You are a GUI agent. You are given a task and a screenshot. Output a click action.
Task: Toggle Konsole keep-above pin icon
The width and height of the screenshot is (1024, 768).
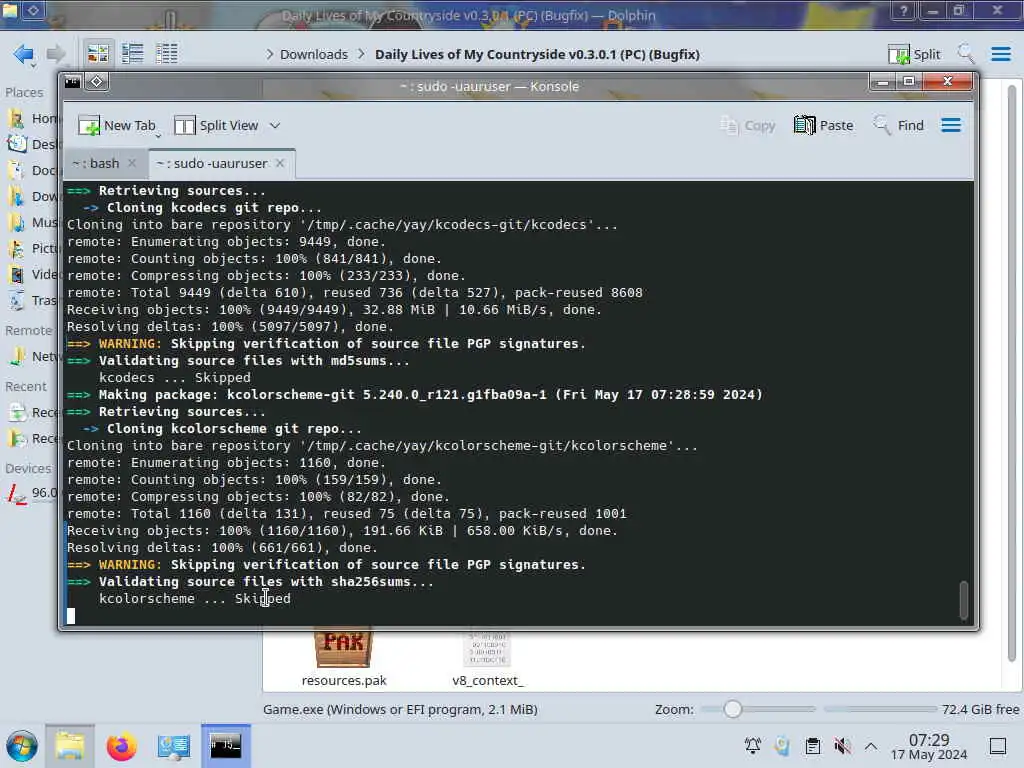97,82
